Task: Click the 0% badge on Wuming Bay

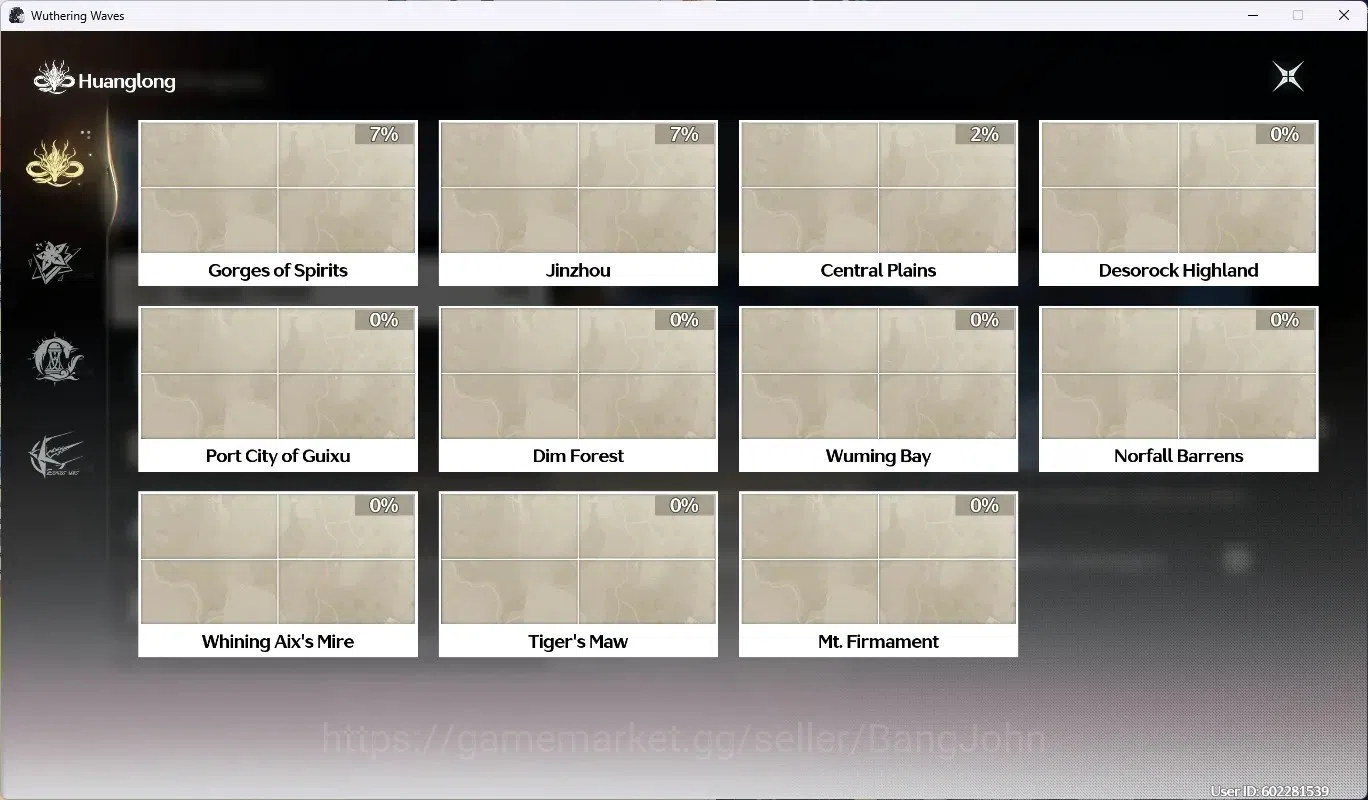Action: [984, 320]
